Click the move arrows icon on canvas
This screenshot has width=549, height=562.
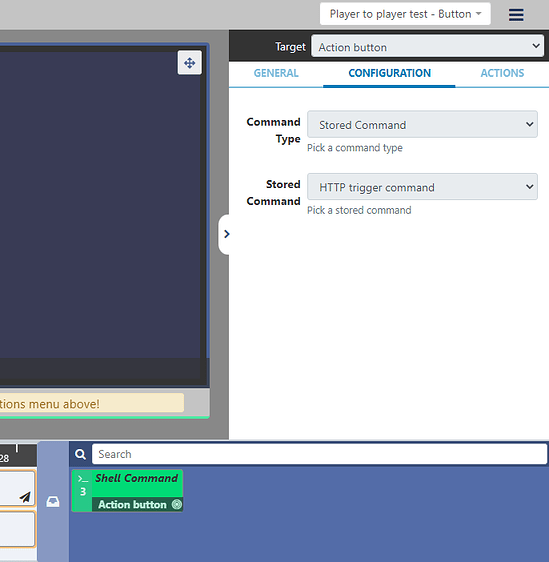(x=190, y=63)
